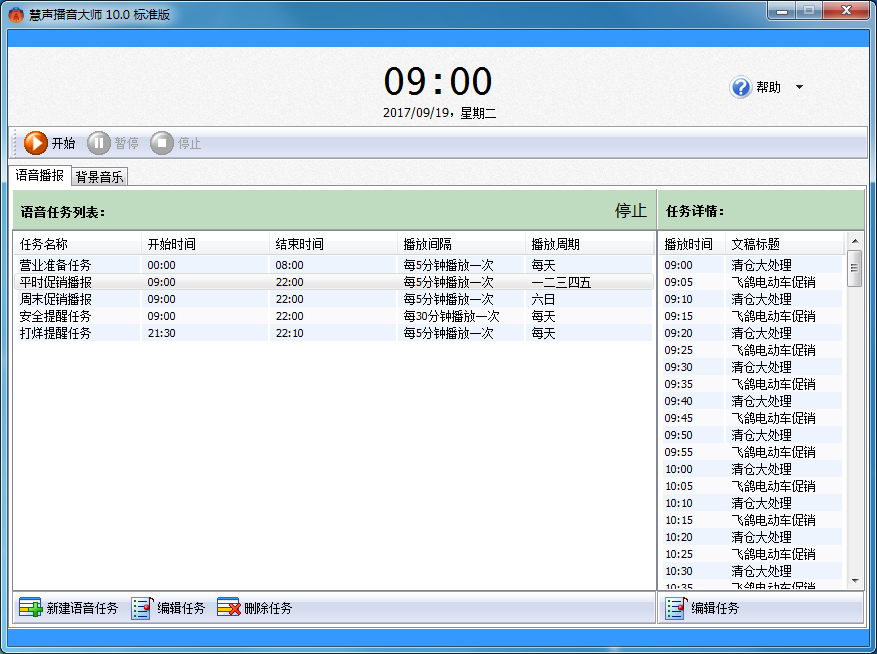Click the app logo in the title bar
The height and width of the screenshot is (654, 877).
(x=14, y=10)
